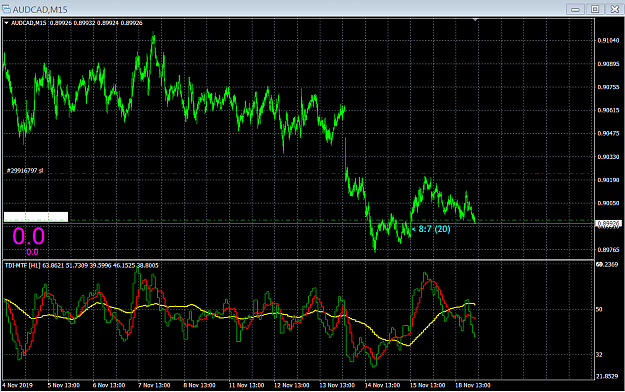Click the chart window icon beside AUDCAD,M15 title

click(x=6, y=9)
